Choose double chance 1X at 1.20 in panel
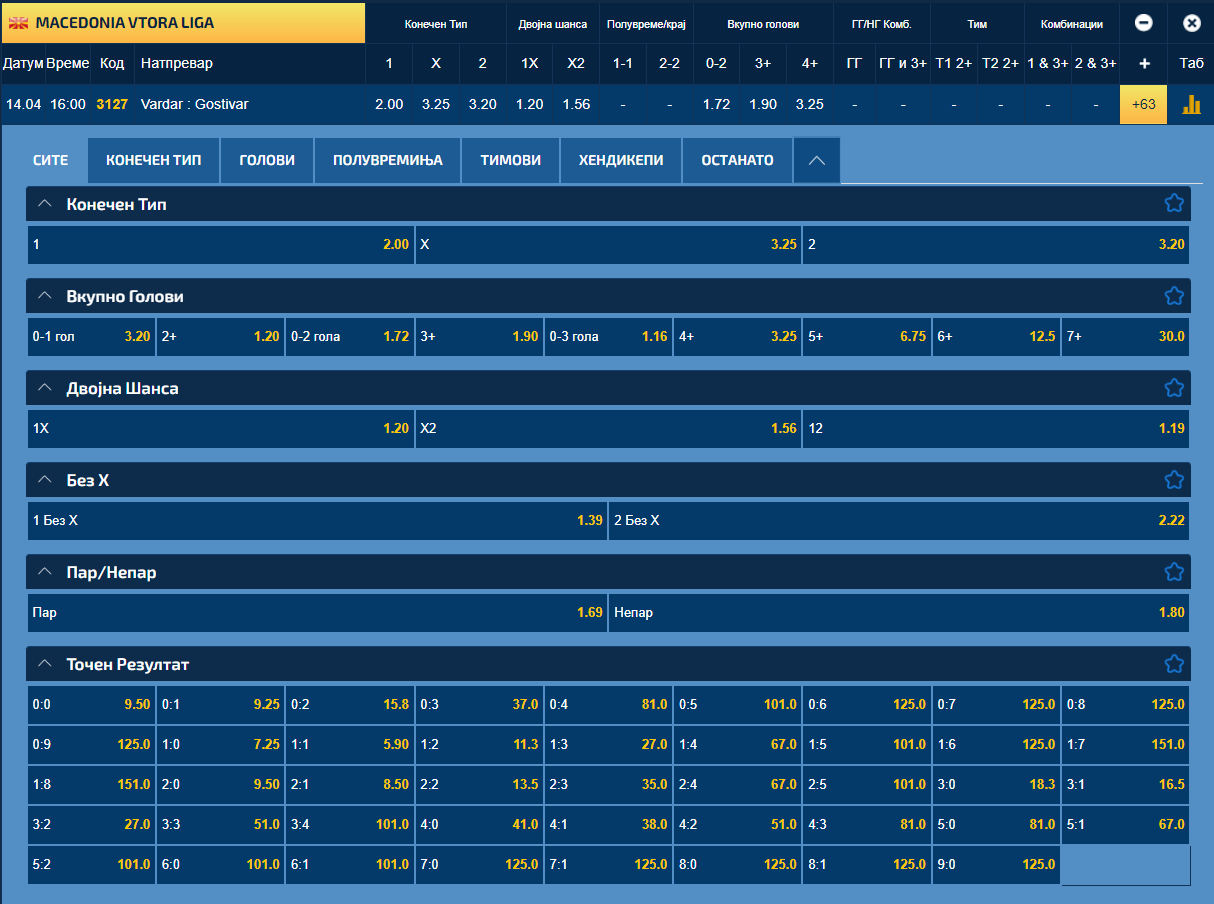 (221, 428)
